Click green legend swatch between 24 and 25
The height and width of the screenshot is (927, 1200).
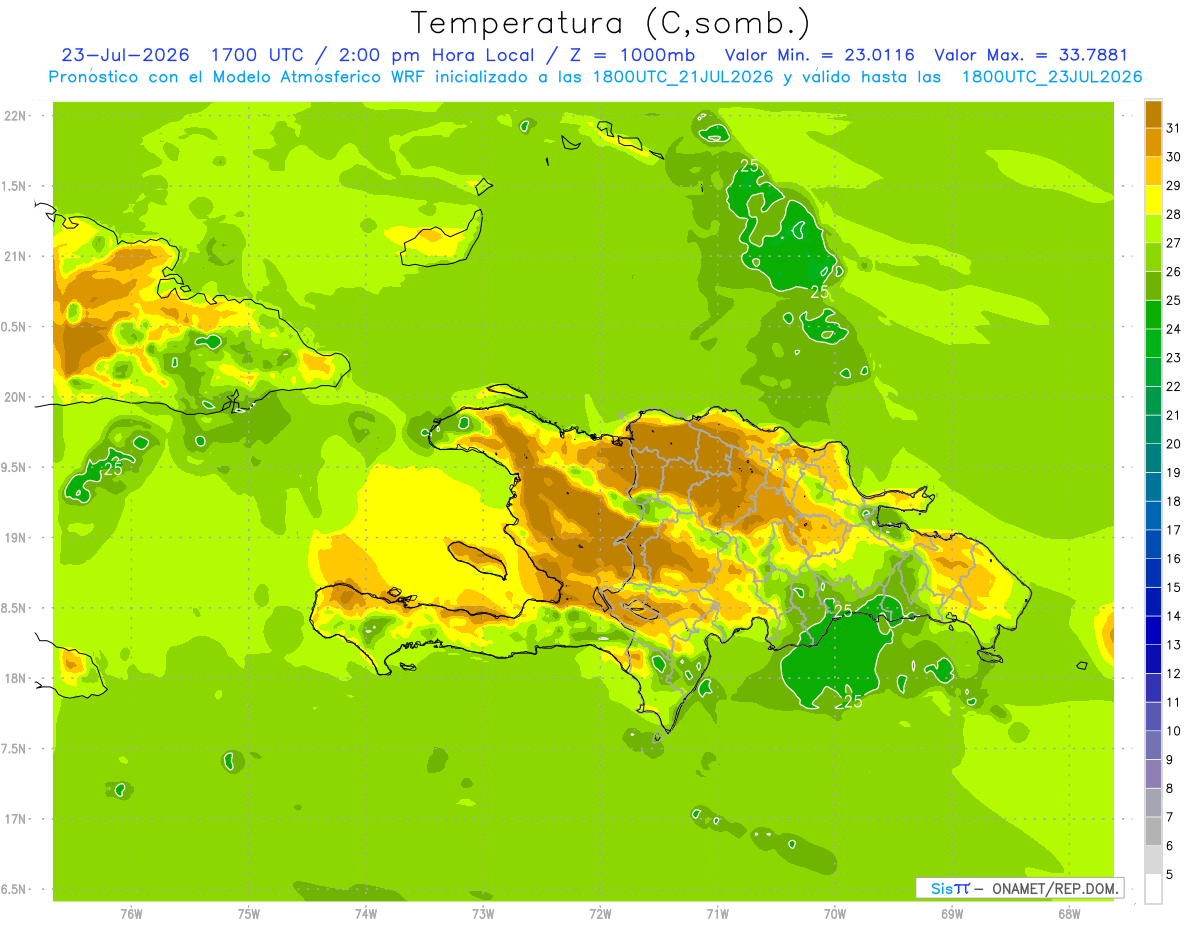point(1153,315)
